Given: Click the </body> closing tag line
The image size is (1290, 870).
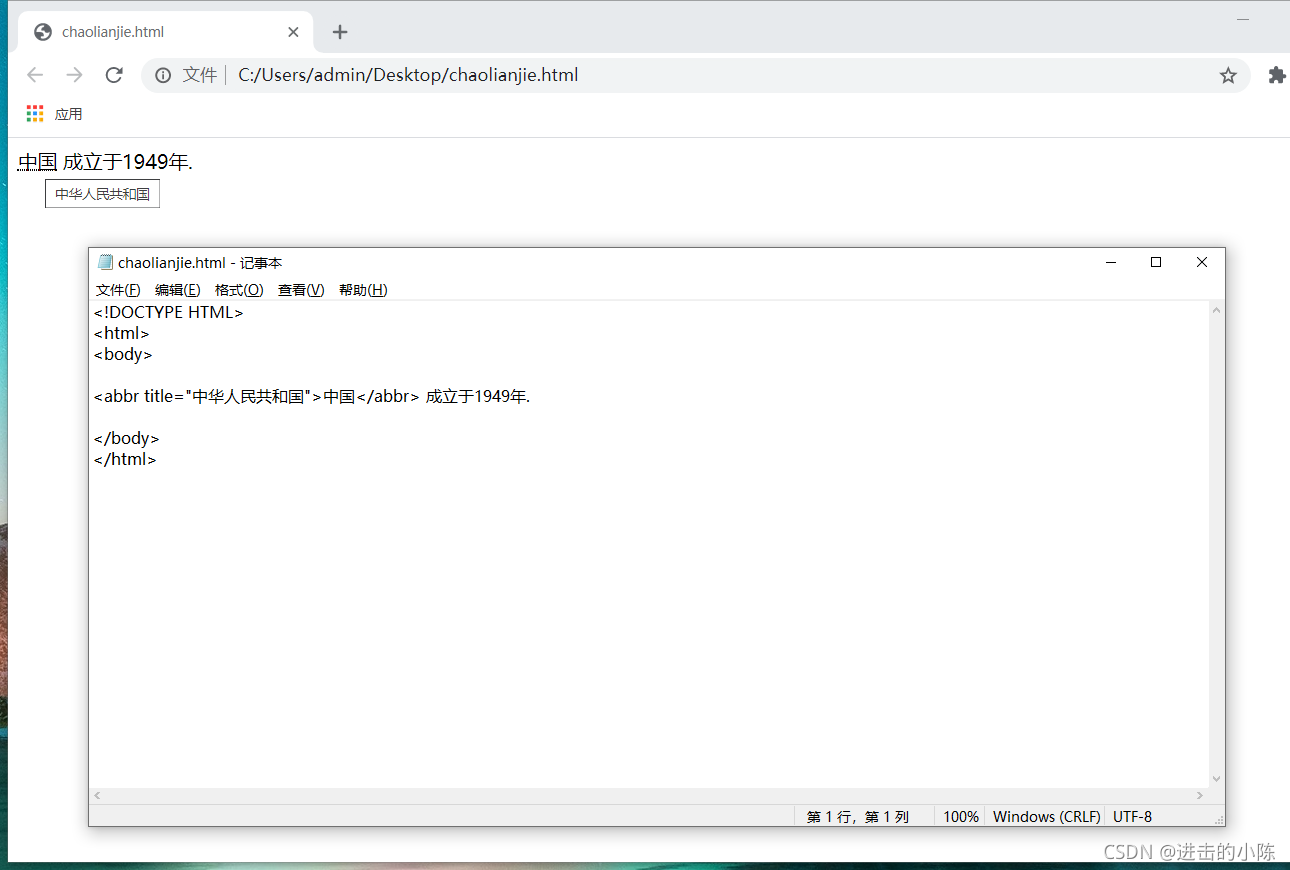Looking at the screenshot, I should point(127,438).
